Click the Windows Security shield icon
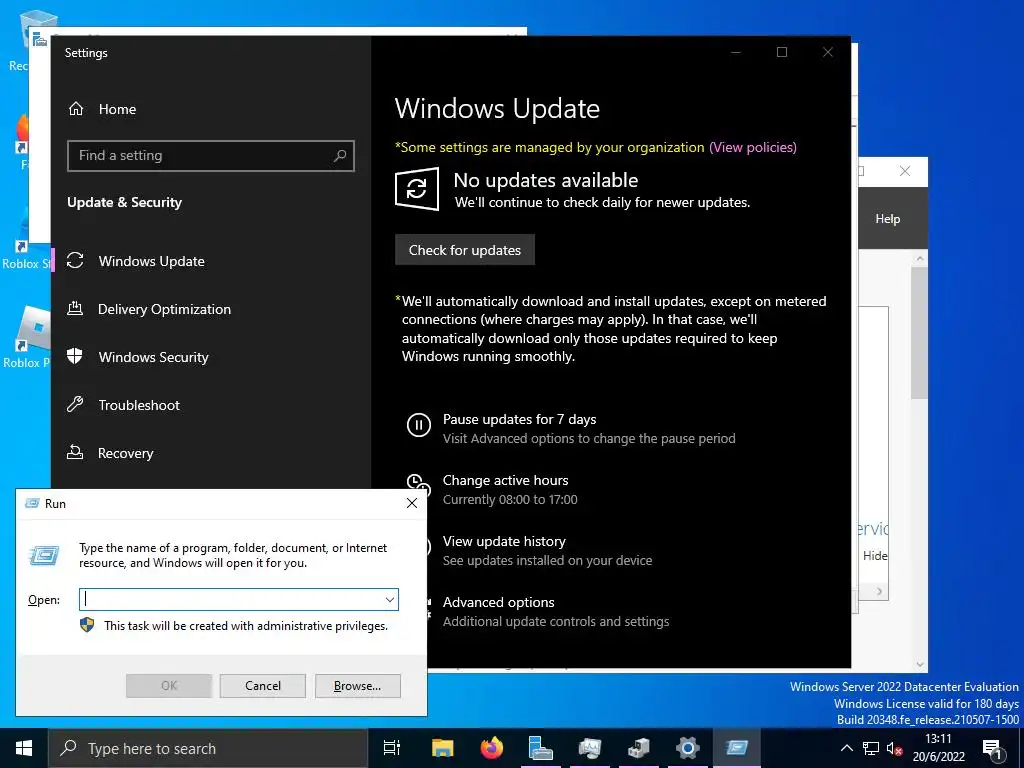This screenshot has height=768, width=1024. [x=75, y=356]
